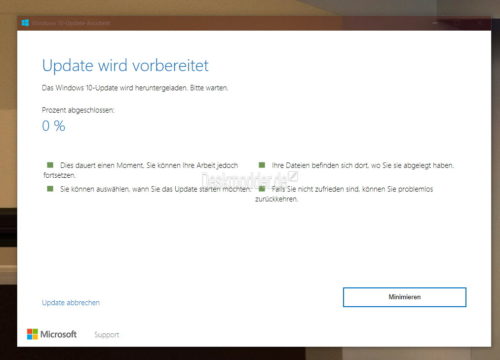Open the Support link
Image resolution: width=500 pixels, height=360 pixels.
tap(106, 334)
